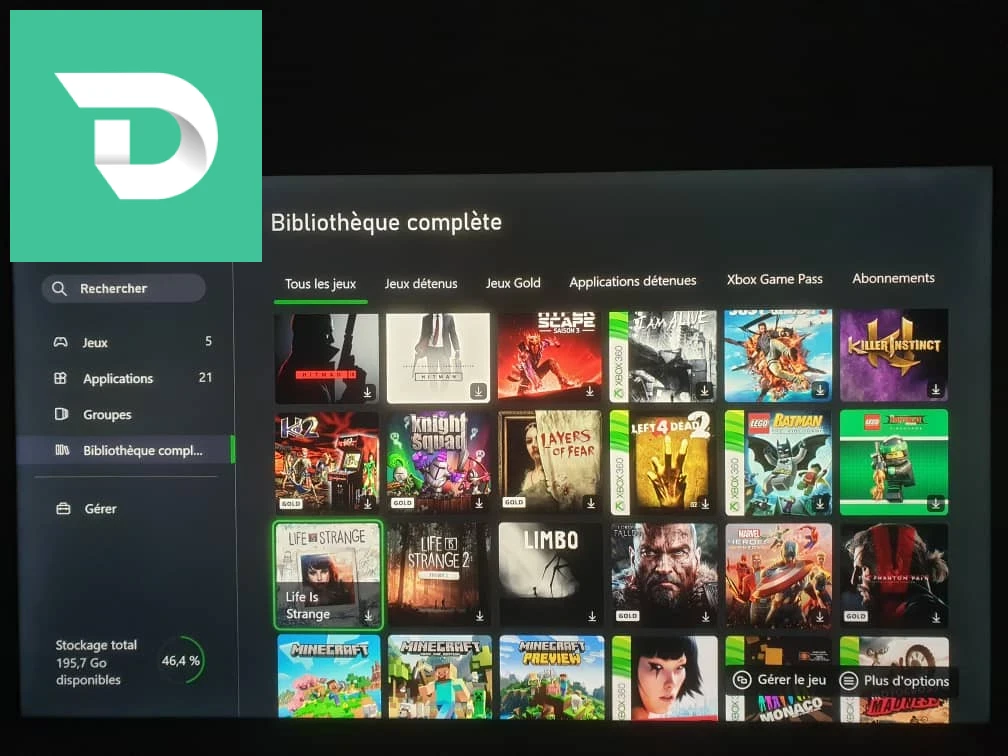Click the magnifying glass search icon
This screenshot has height=756, width=1008.
coord(59,289)
